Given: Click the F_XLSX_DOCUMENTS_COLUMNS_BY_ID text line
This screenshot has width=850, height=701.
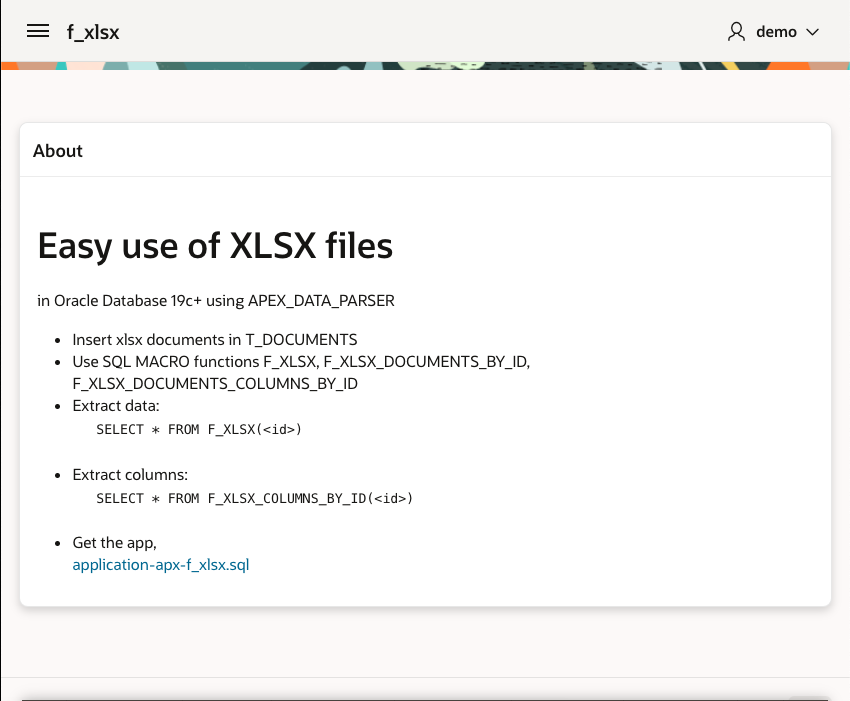Looking at the screenshot, I should point(215,384).
